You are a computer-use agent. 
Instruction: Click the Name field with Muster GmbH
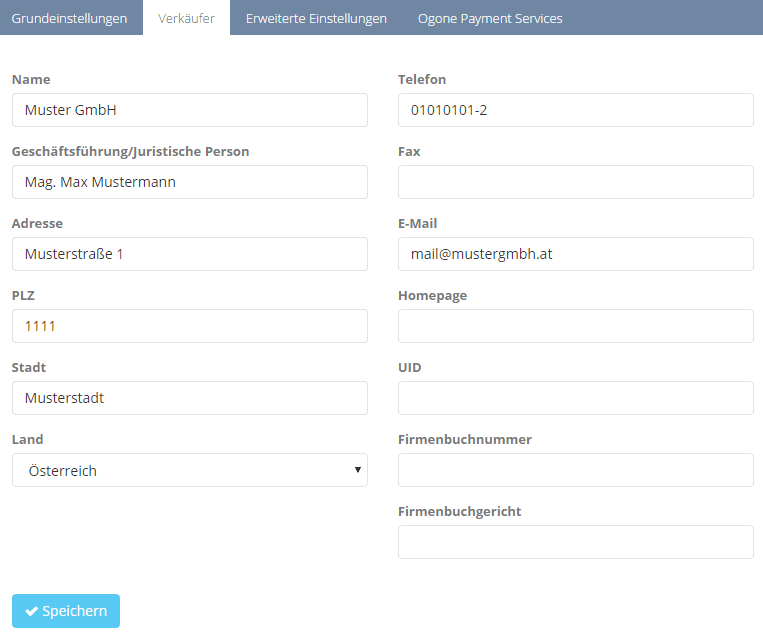click(190, 110)
